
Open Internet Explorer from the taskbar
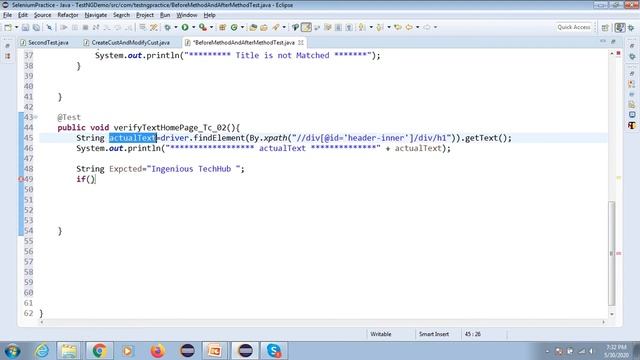(x=42, y=351)
